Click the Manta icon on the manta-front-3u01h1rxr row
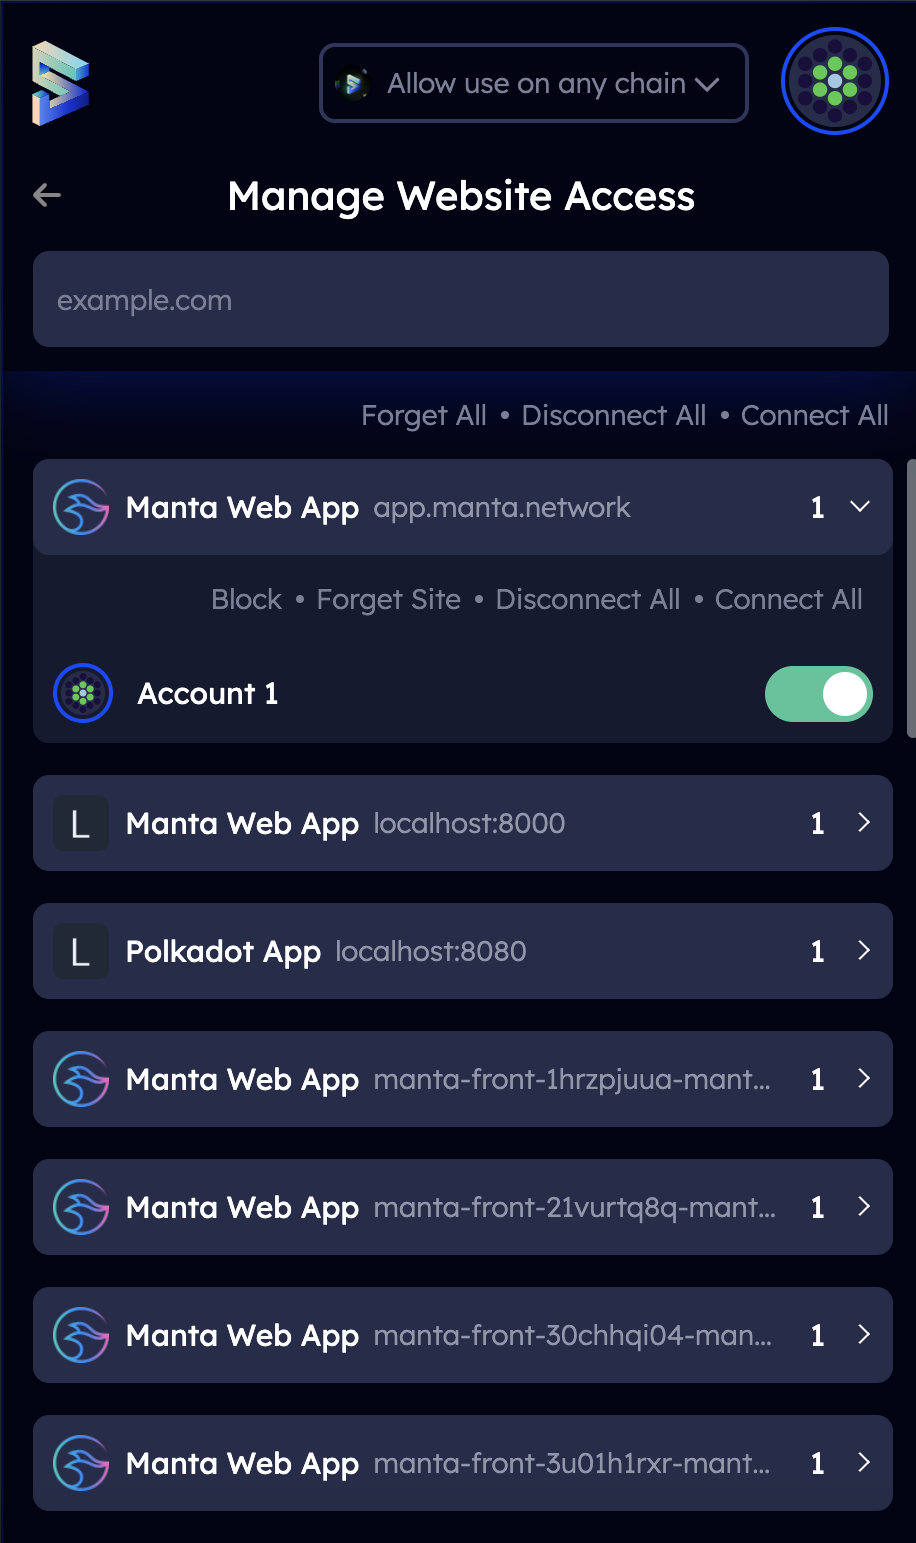Screen dimensions: 916x1543 (81, 1463)
